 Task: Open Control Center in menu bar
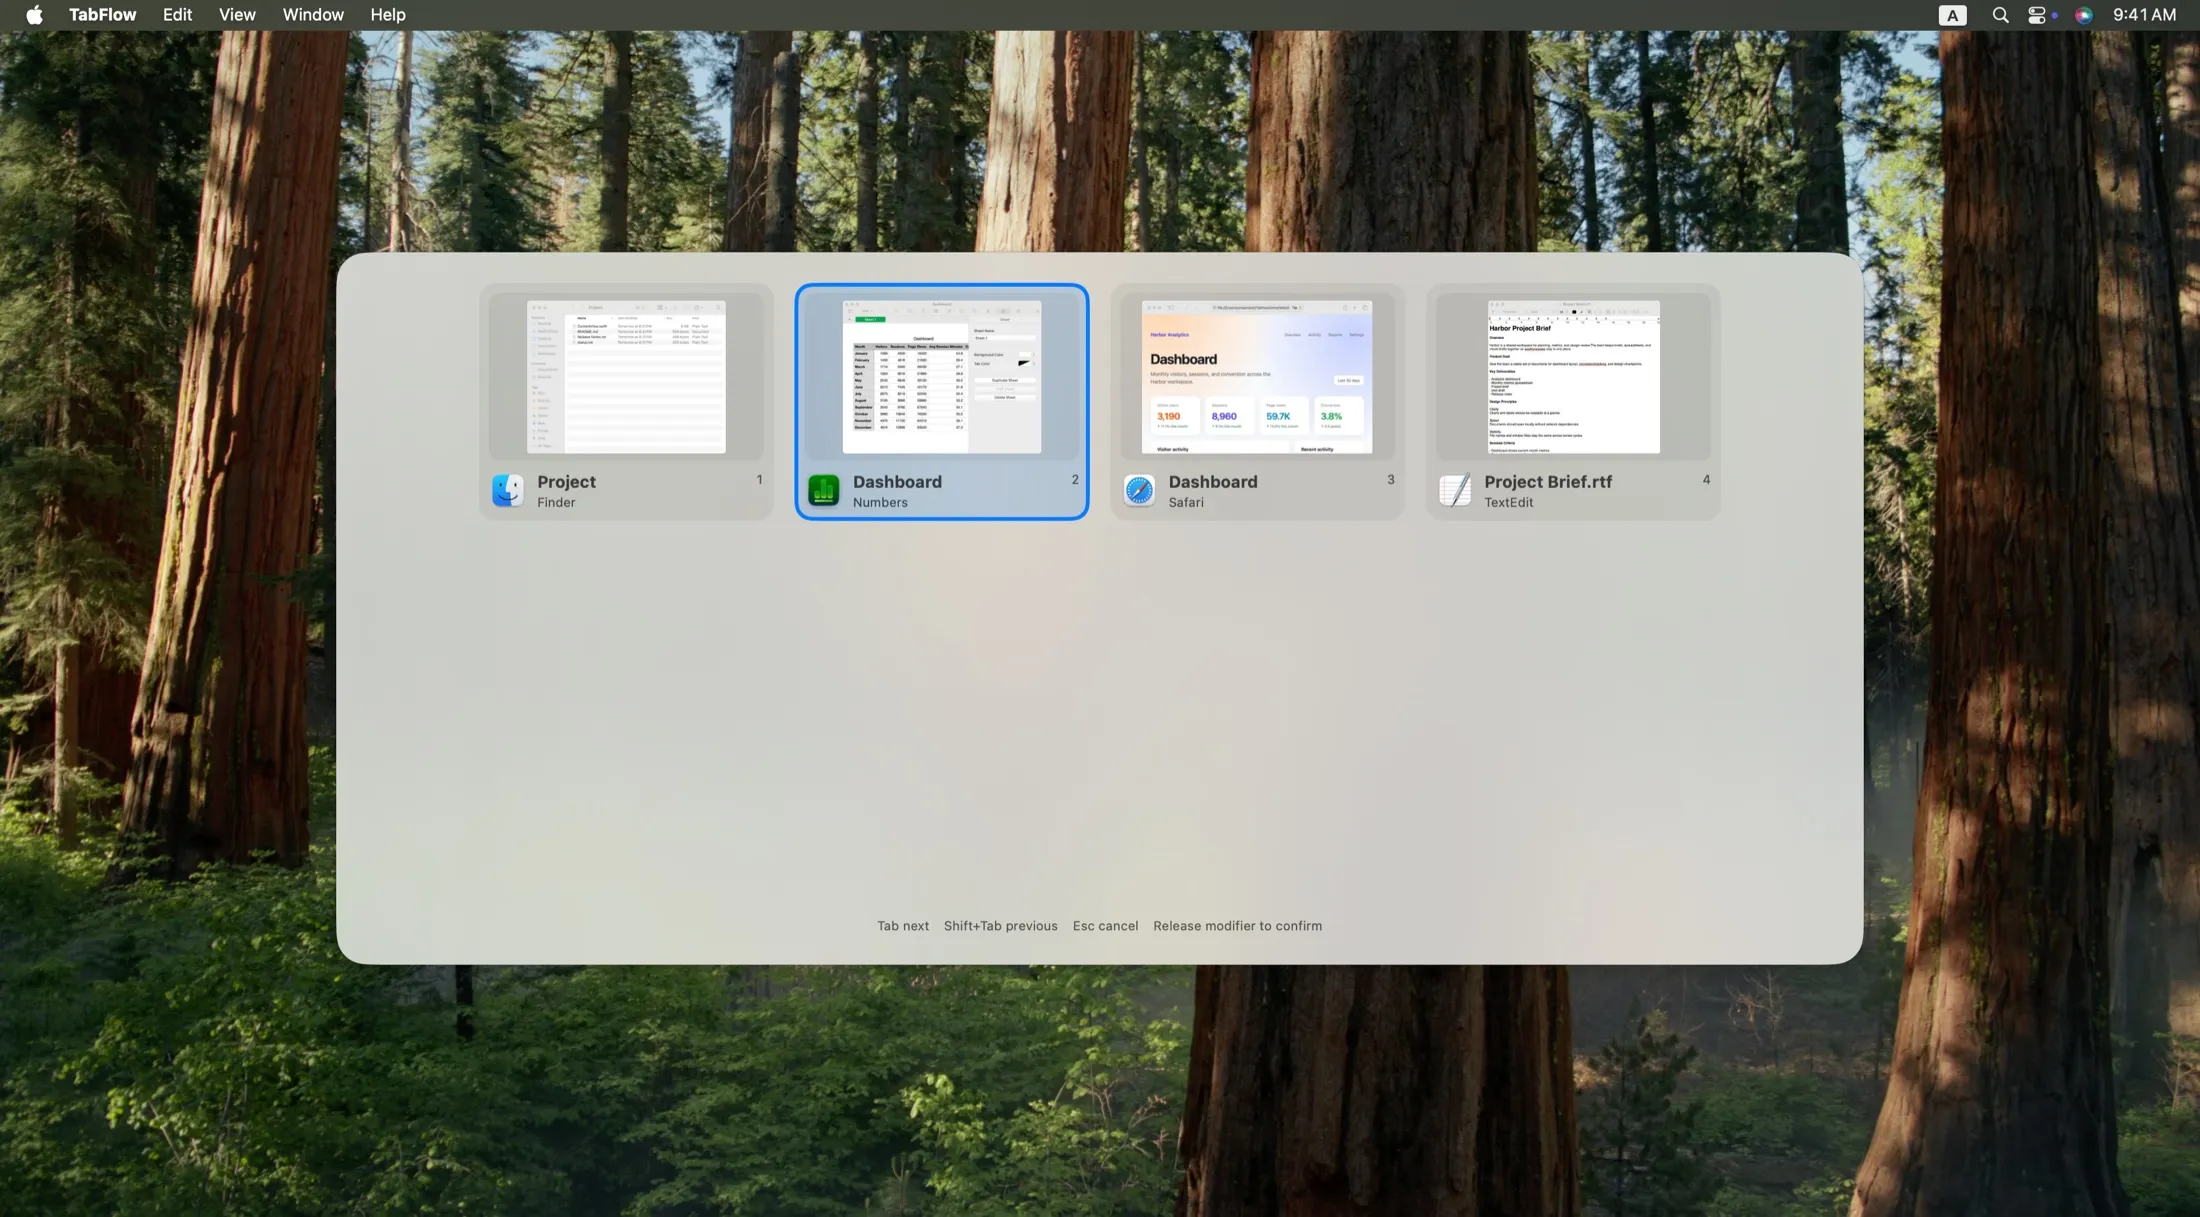pos(2037,15)
